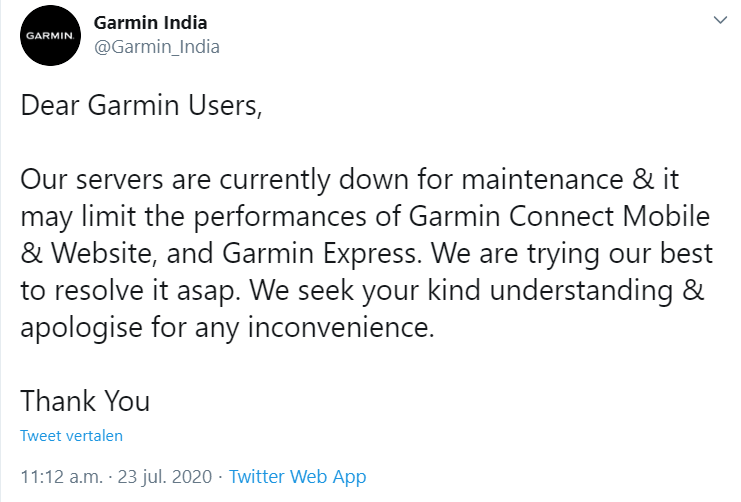Screen dimensions: 741x502
Task: Click 'apologise for any inconvenience' line
Action: click(x=227, y=327)
